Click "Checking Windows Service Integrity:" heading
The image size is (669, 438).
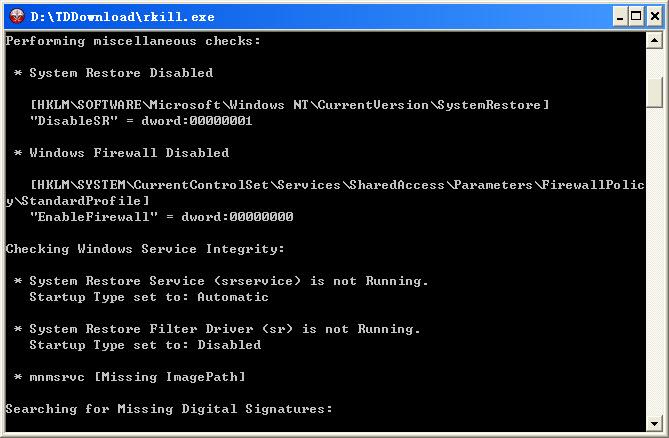(145, 249)
